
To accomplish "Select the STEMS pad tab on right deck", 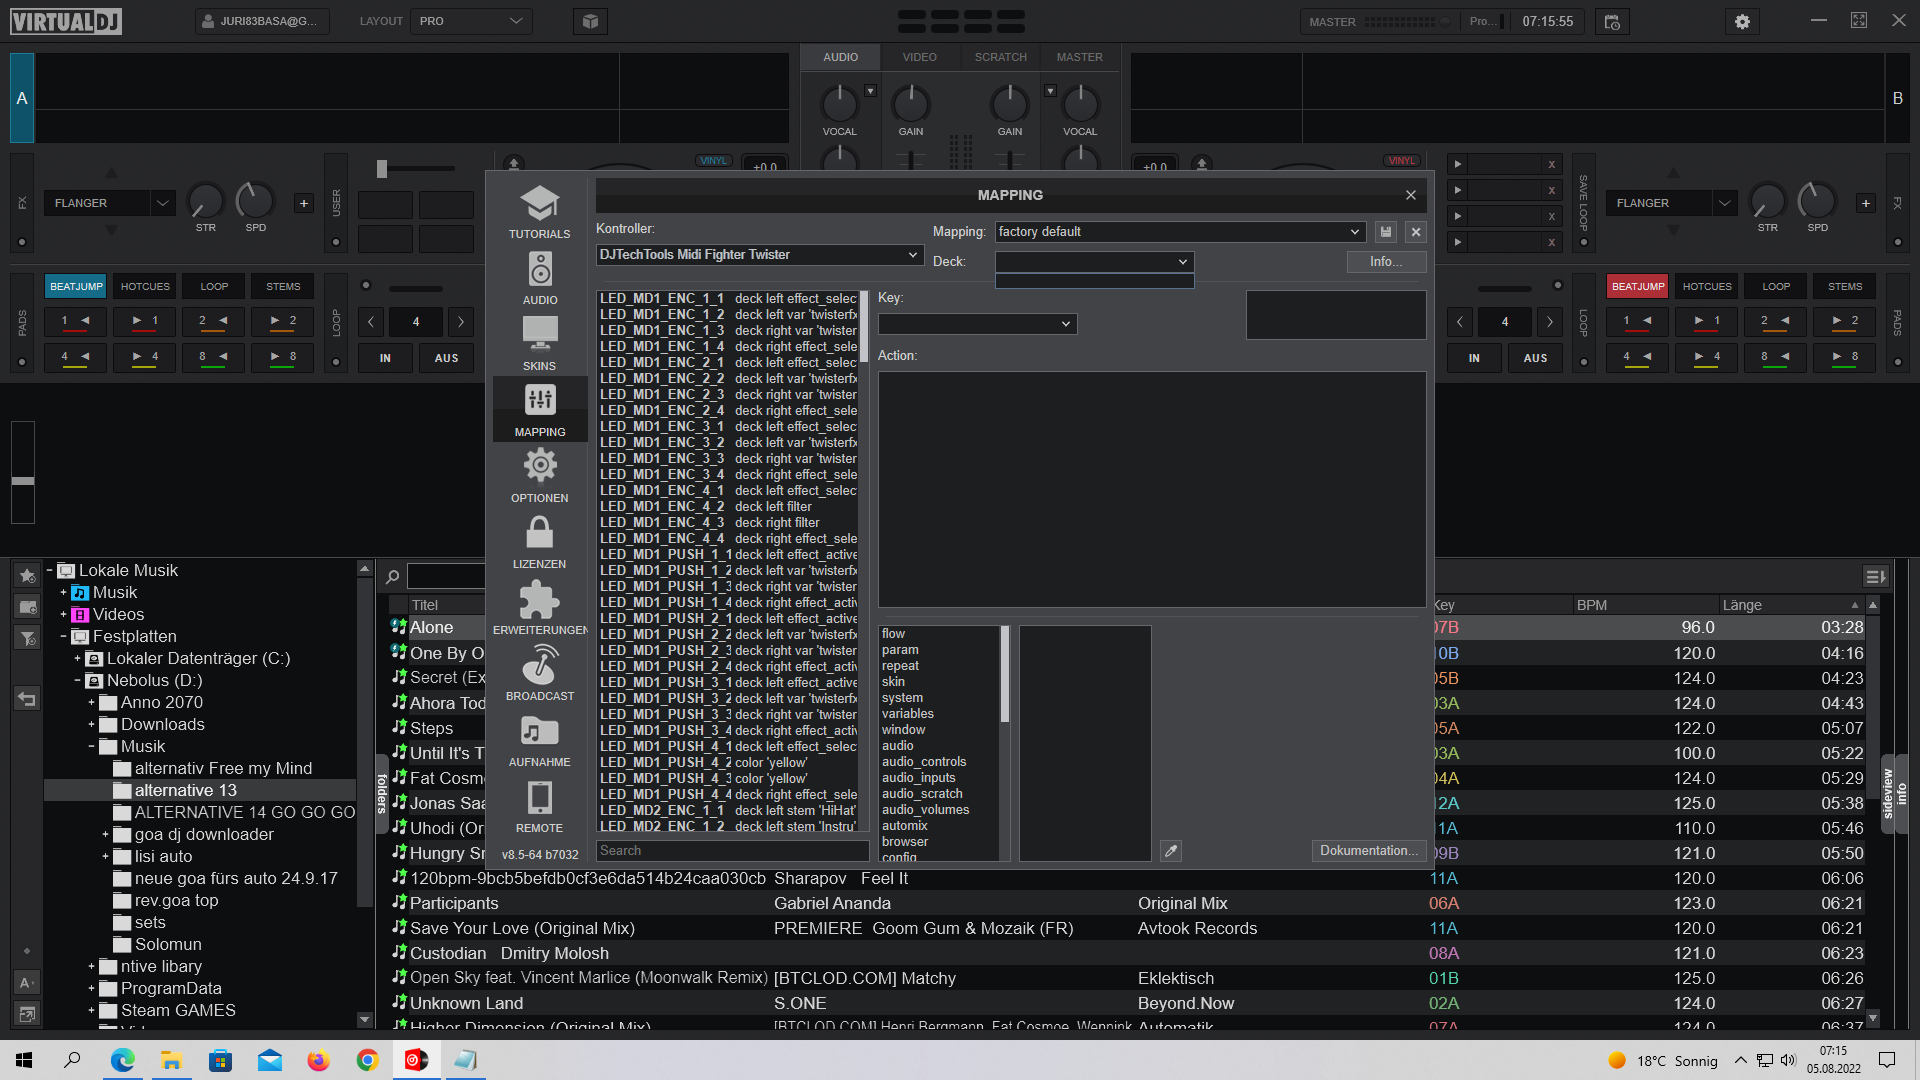I will [1845, 286].
